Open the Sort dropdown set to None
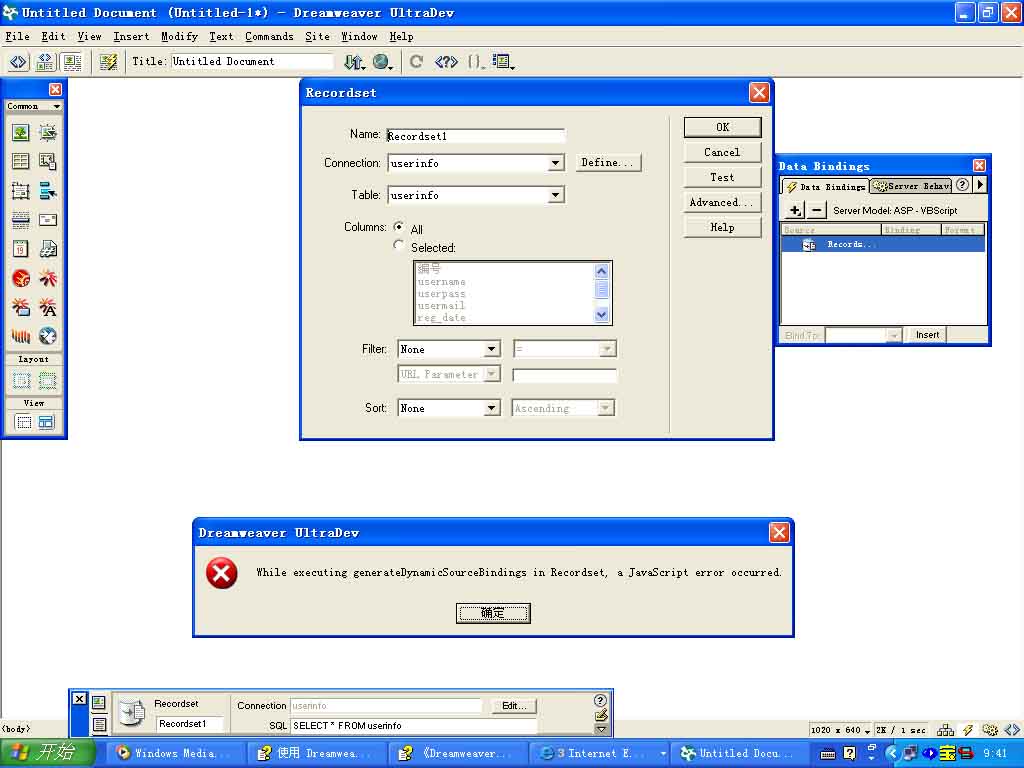 491,408
